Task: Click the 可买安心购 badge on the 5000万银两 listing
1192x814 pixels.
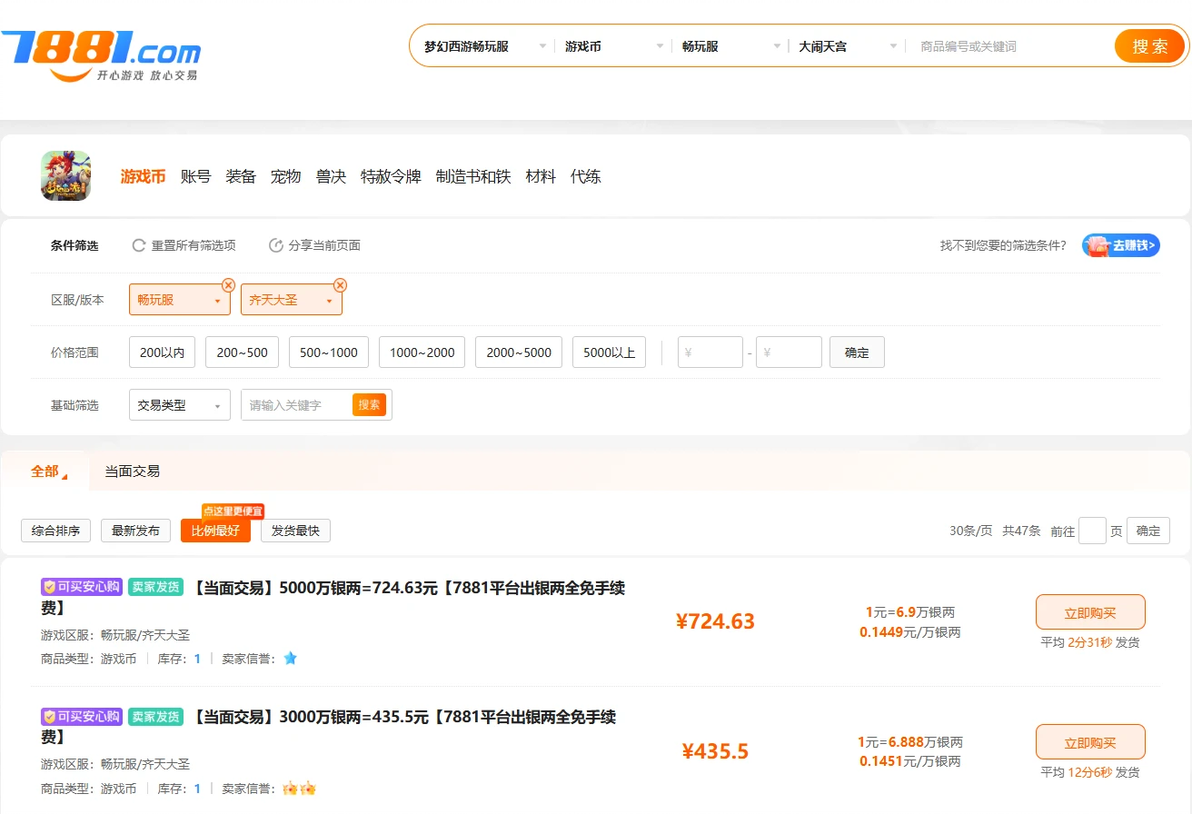Action: 81,587
